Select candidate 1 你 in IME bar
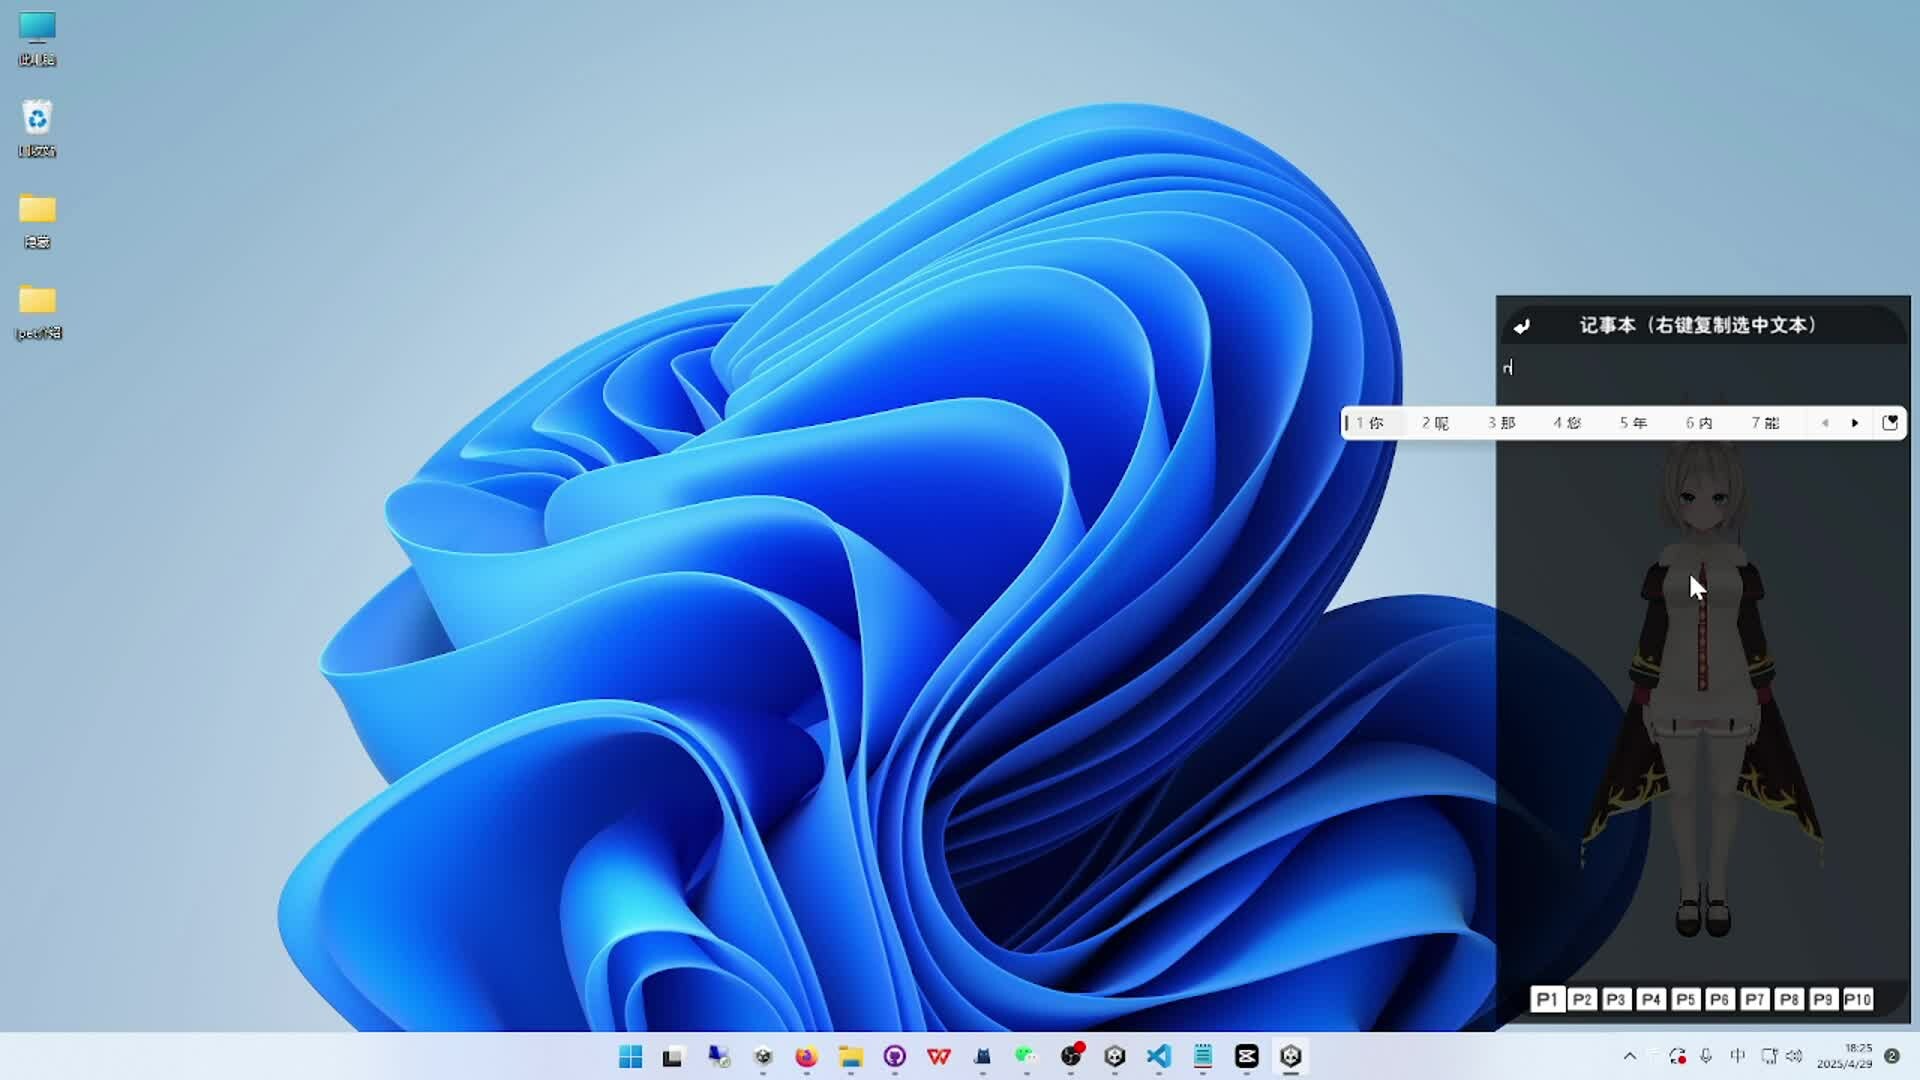The width and height of the screenshot is (1920, 1080). (1370, 423)
